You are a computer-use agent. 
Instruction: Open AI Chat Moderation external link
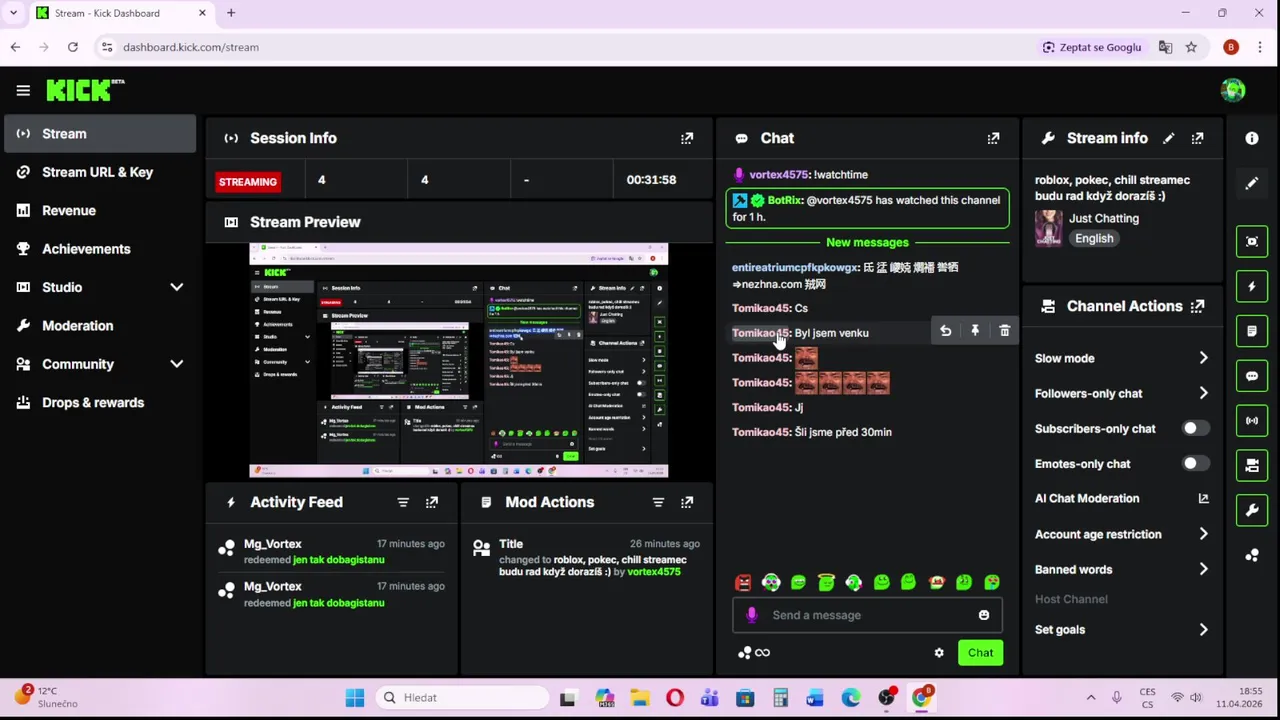pos(1204,498)
